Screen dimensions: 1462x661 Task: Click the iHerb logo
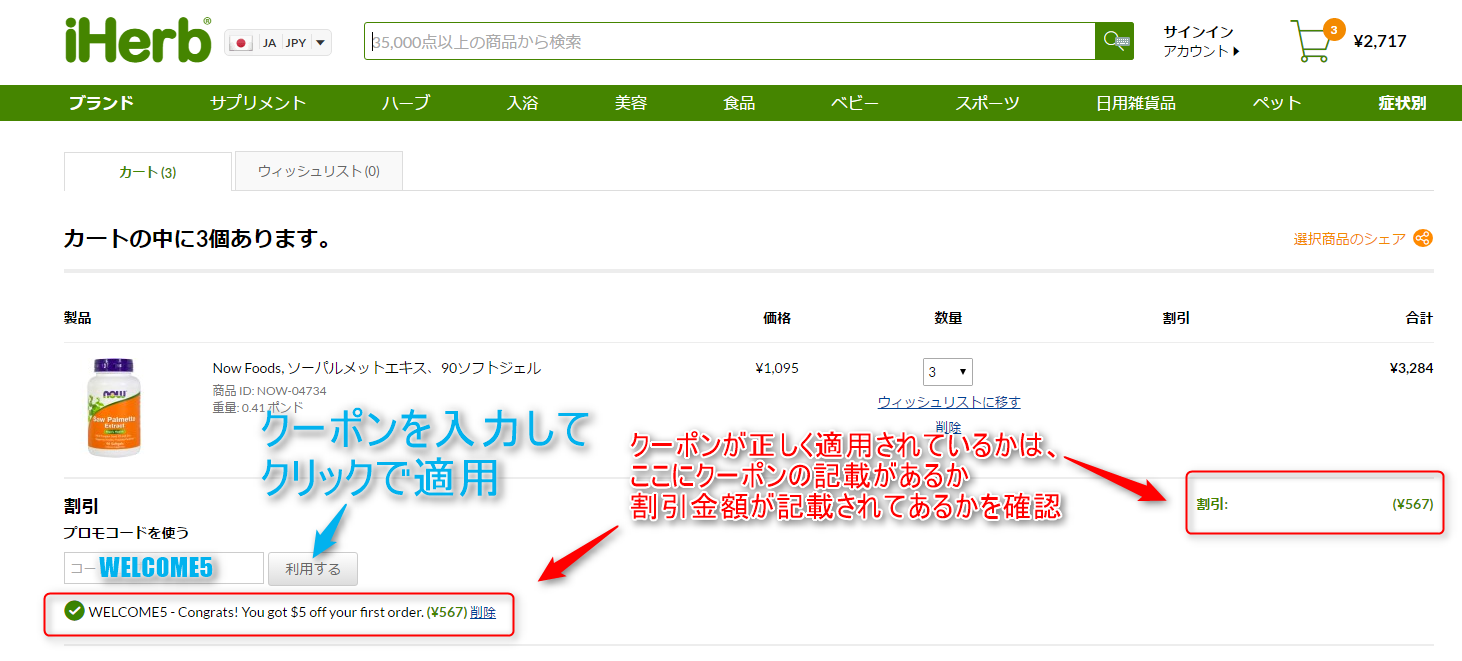pyautogui.click(x=138, y=41)
